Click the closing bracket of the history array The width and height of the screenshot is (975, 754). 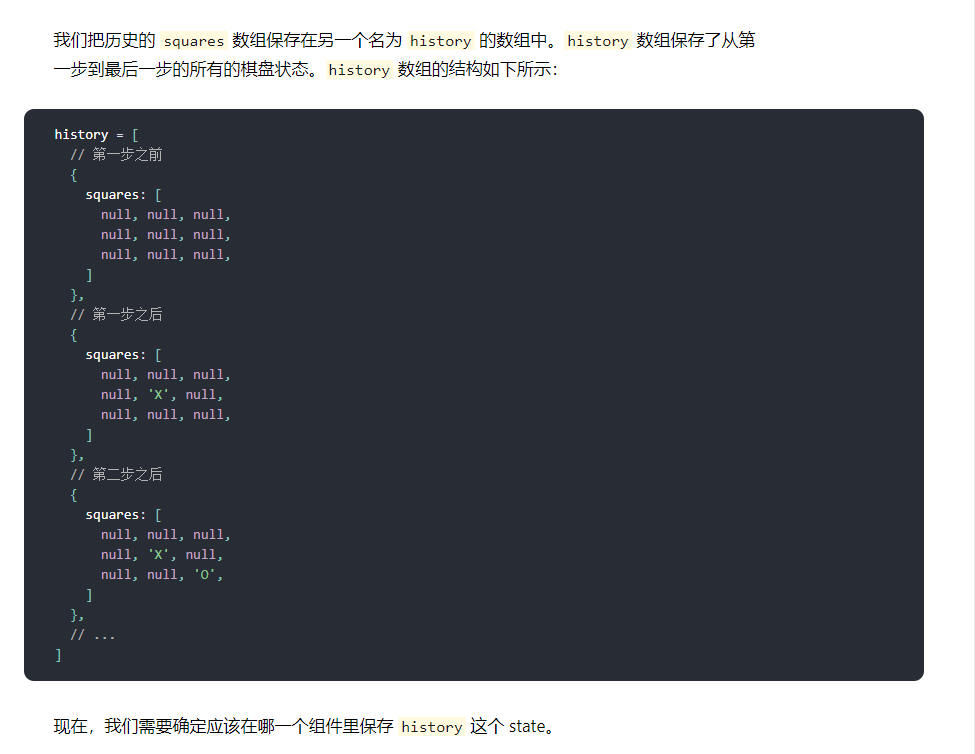coord(57,654)
